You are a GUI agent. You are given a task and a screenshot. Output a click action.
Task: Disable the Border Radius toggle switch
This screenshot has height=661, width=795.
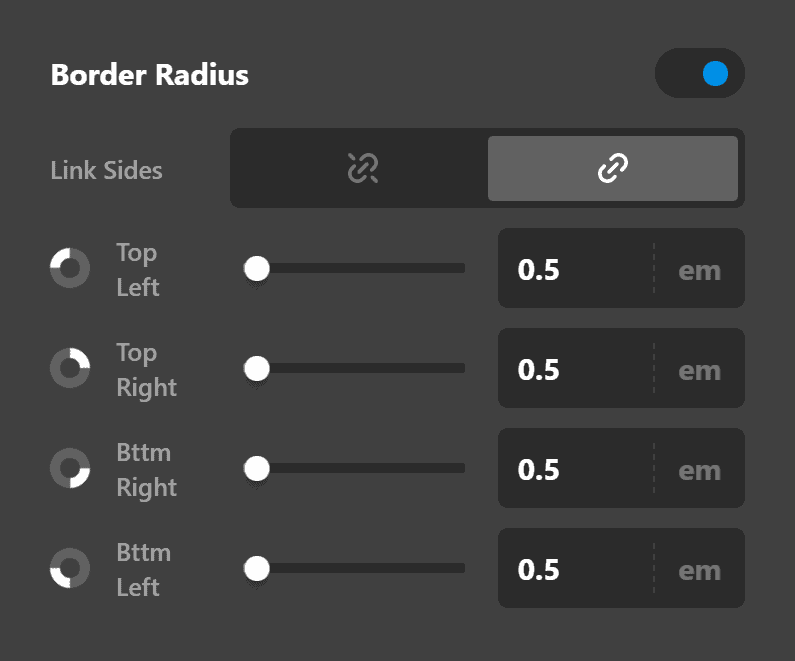pos(700,73)
